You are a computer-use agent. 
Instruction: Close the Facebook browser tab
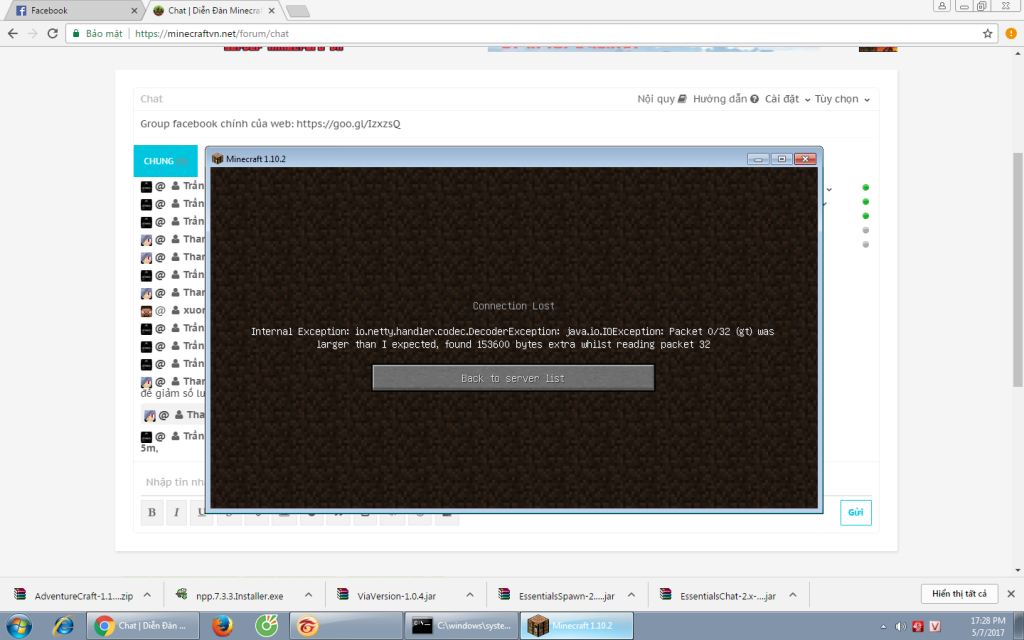click(x=134, y=10)
